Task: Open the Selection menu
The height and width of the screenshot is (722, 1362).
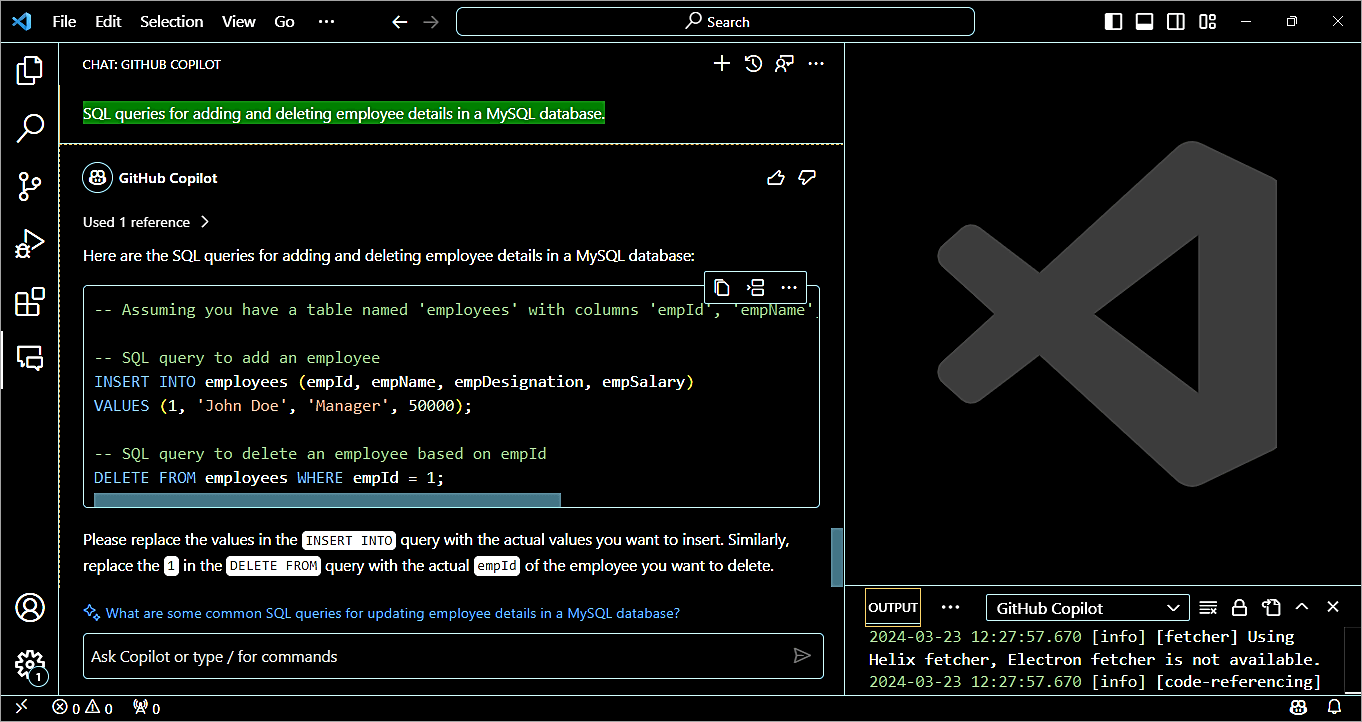Action: pyautogui.click(x=171, y=22)
